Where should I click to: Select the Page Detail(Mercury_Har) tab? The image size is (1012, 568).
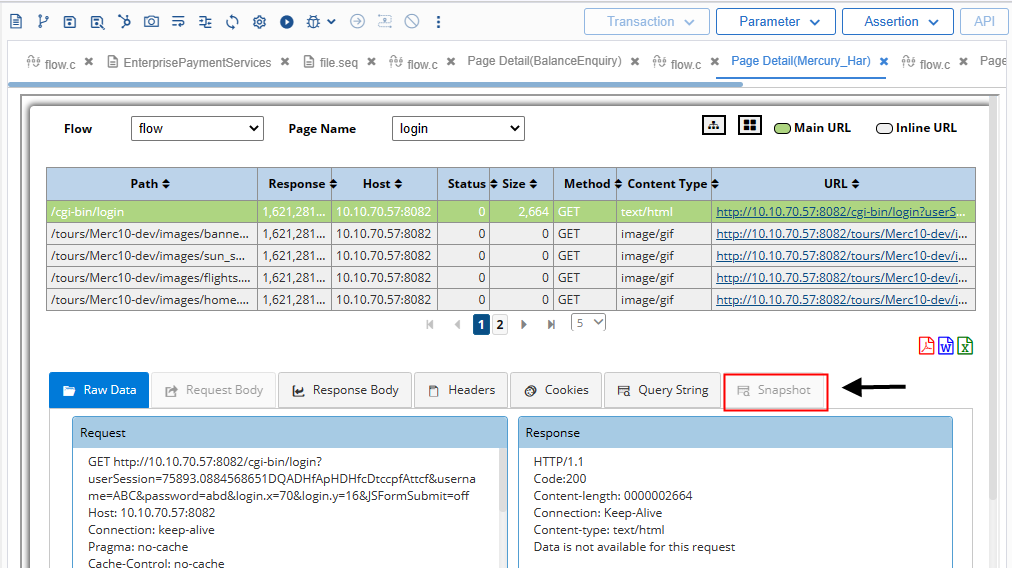coord(800,61)
